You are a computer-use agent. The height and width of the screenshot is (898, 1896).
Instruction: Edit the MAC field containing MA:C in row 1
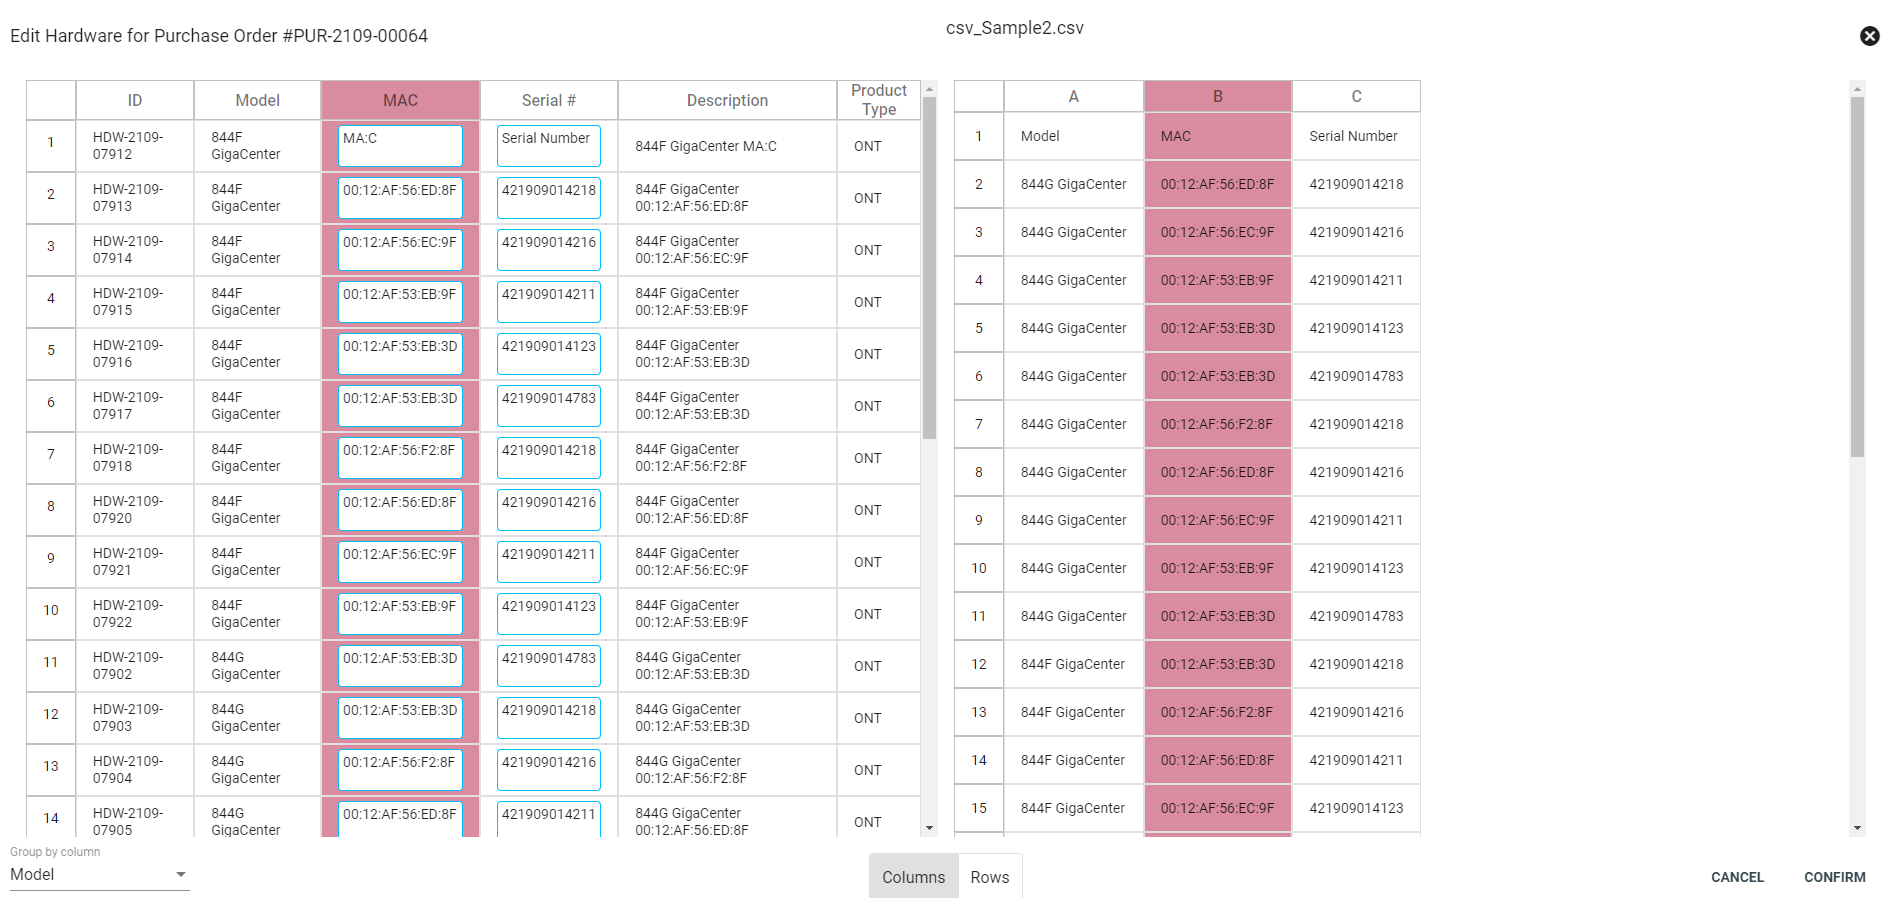click(400, 146)
